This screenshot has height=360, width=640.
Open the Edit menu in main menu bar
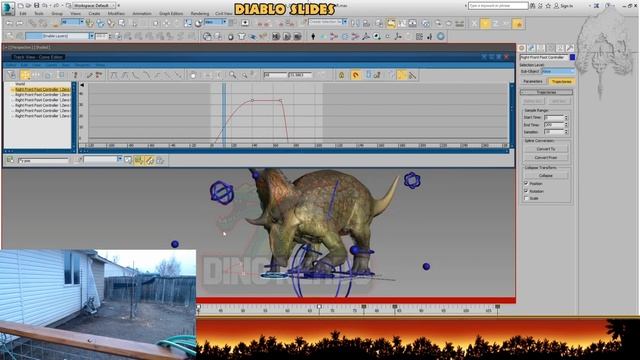tap(23, 13)
